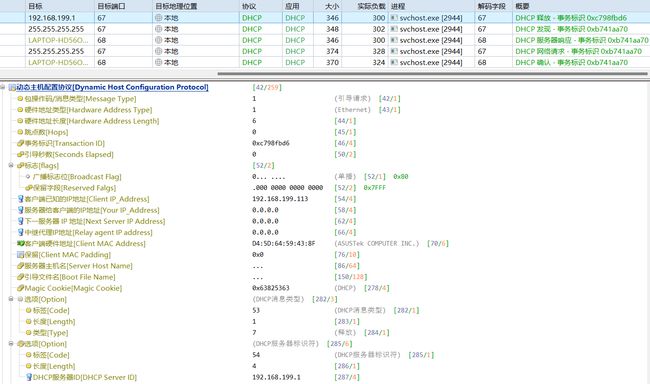The height and width of the screenshot is (384, 650).
Task: Click the Client MAC Address field icon
Action: point(20,243)
